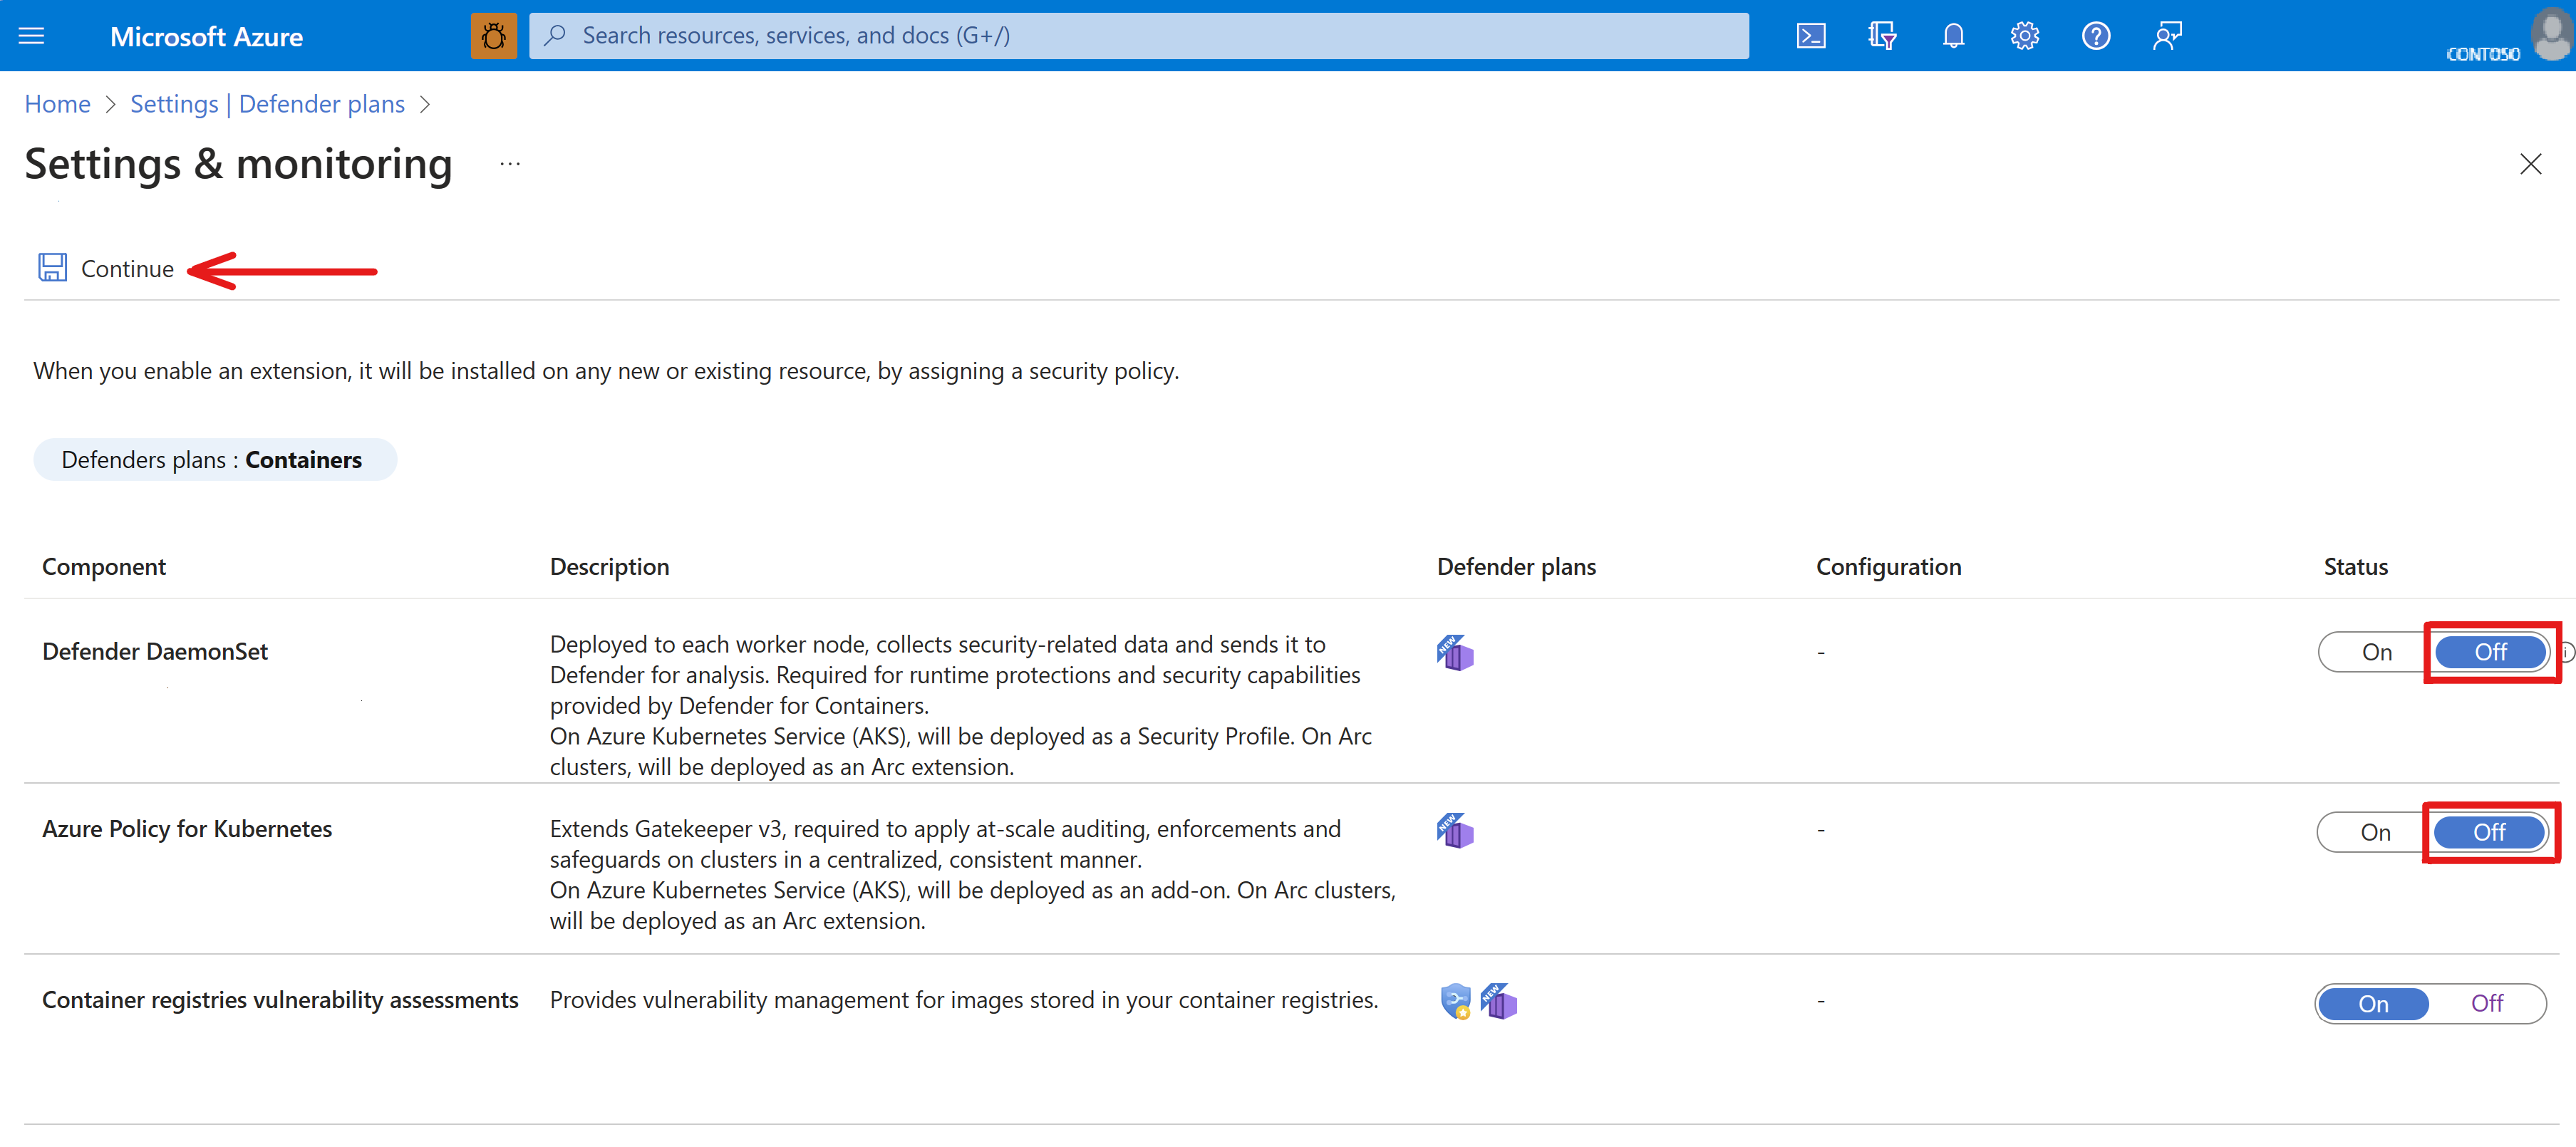The image size is (2576, 1147).
Task: Open the notifications bell
Action: click(x=1952, y=36)
